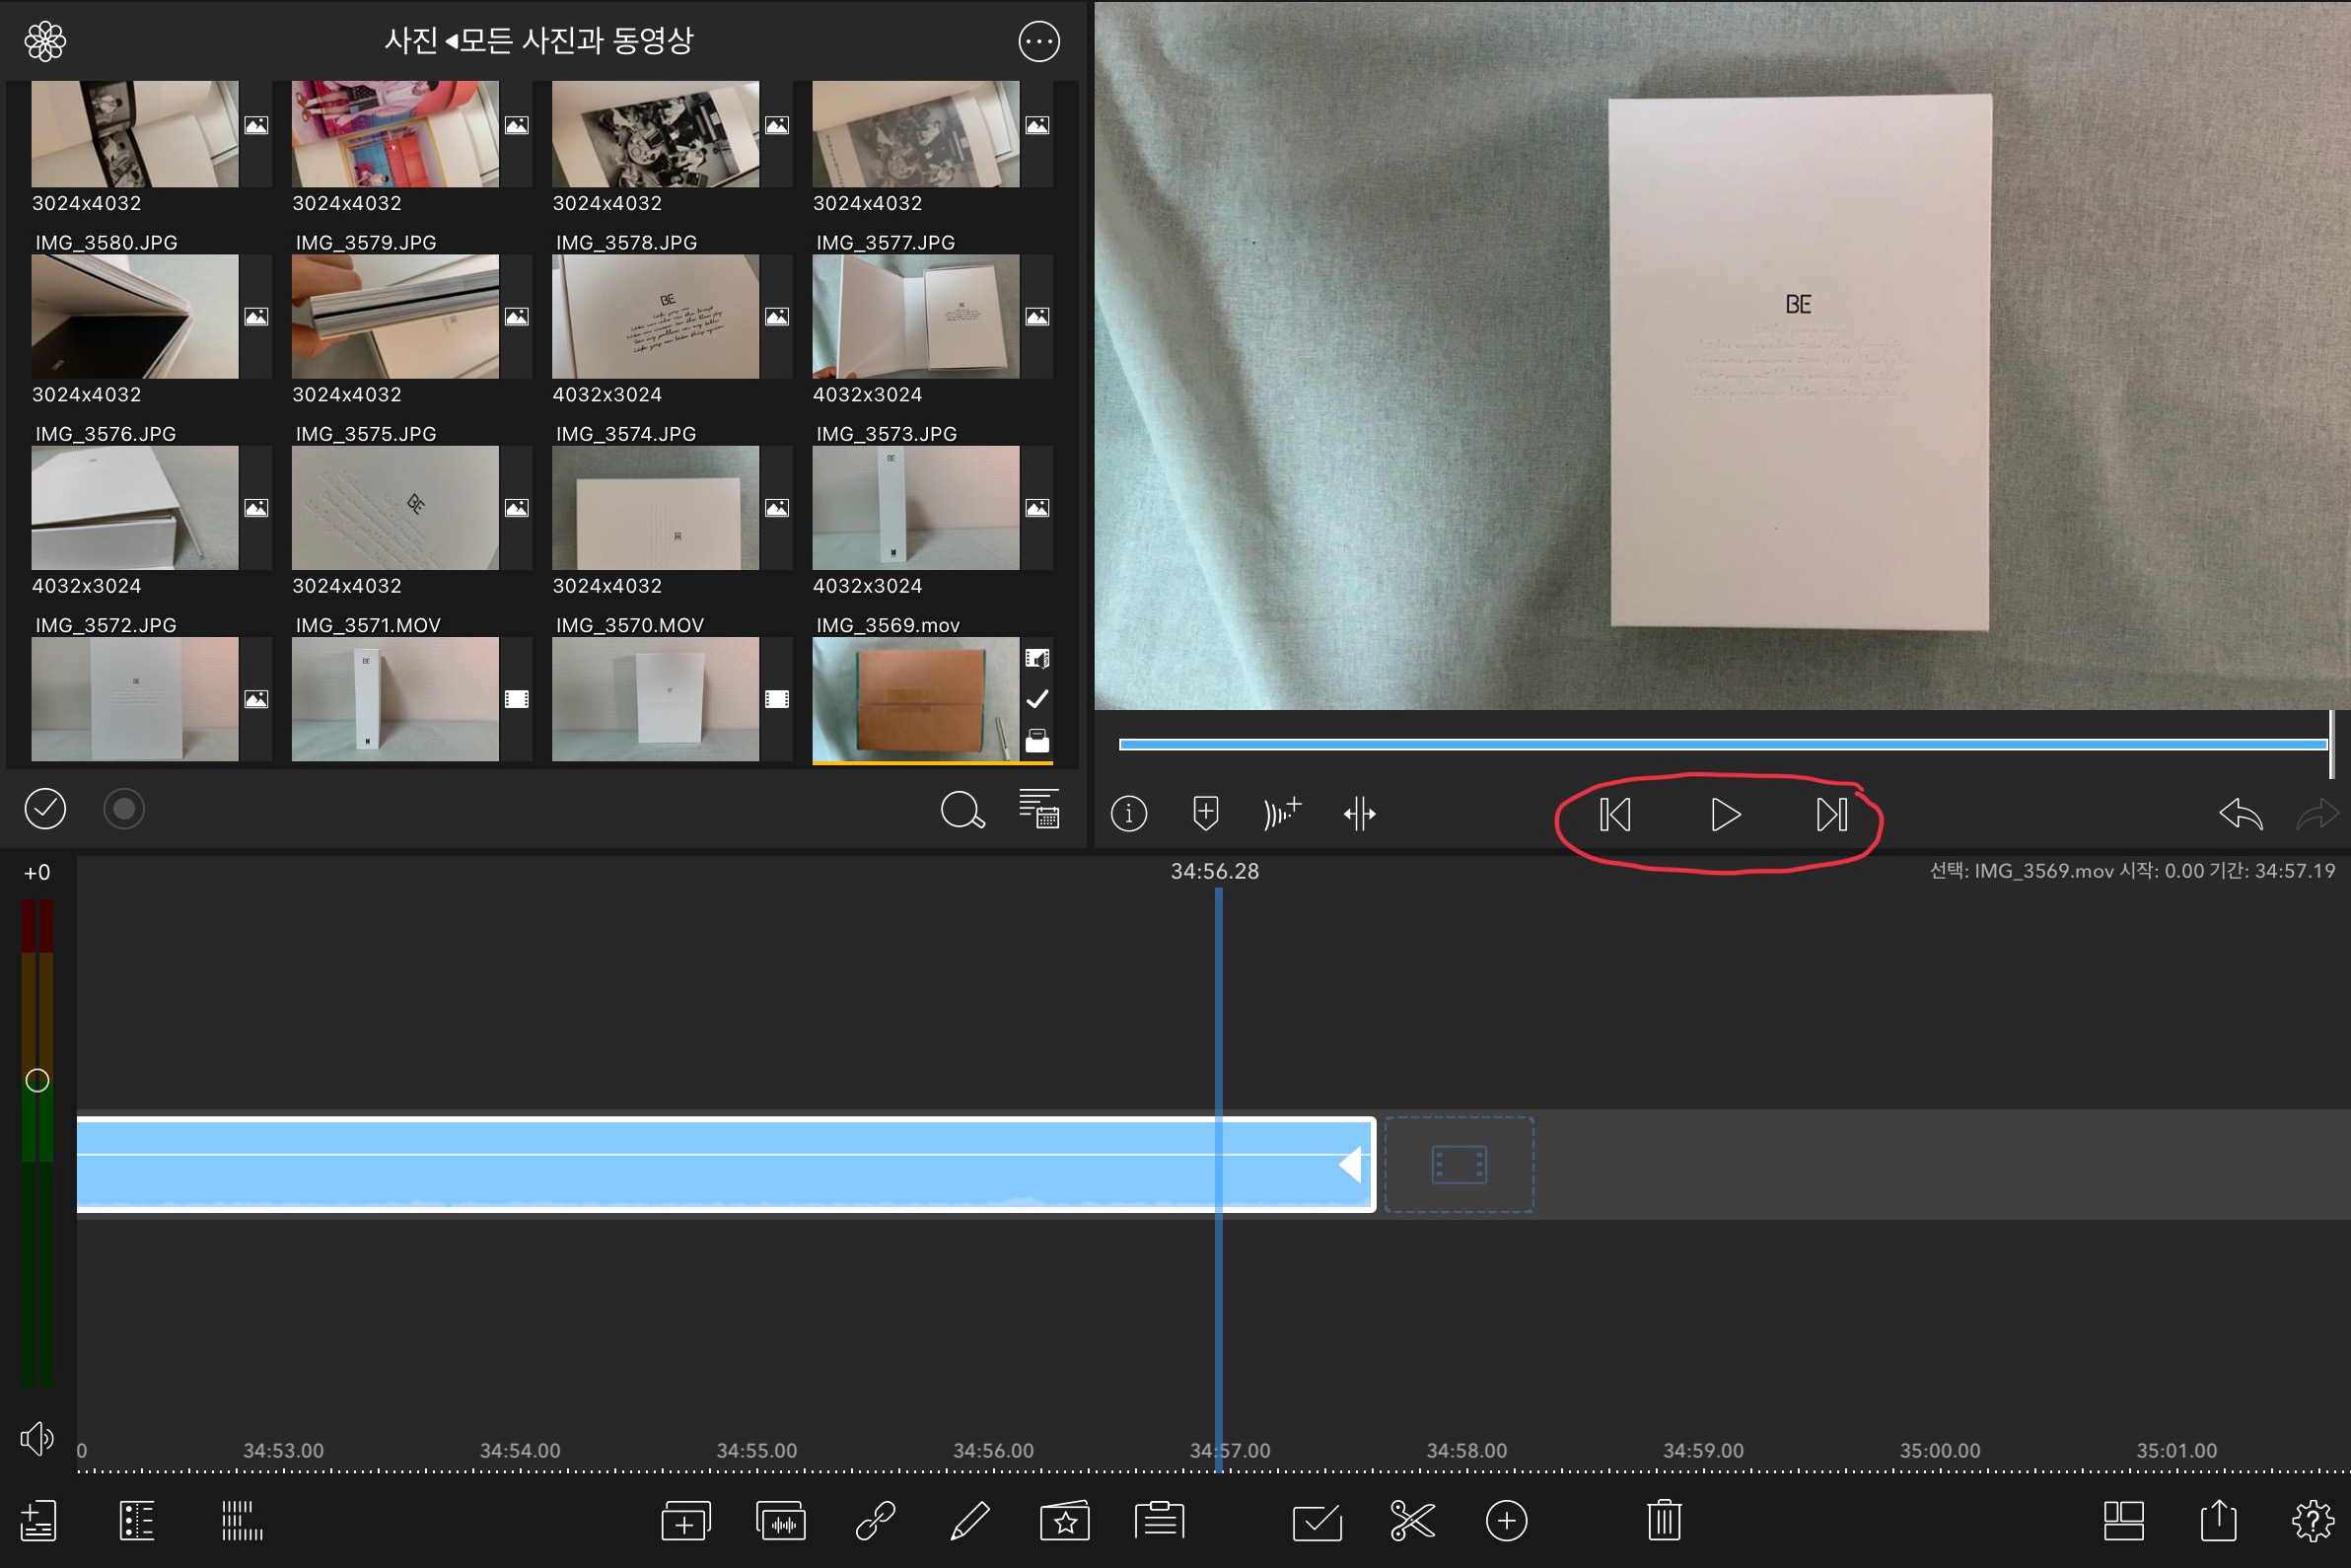
Task: Click the link clips chain icon
Action: 875,1521
